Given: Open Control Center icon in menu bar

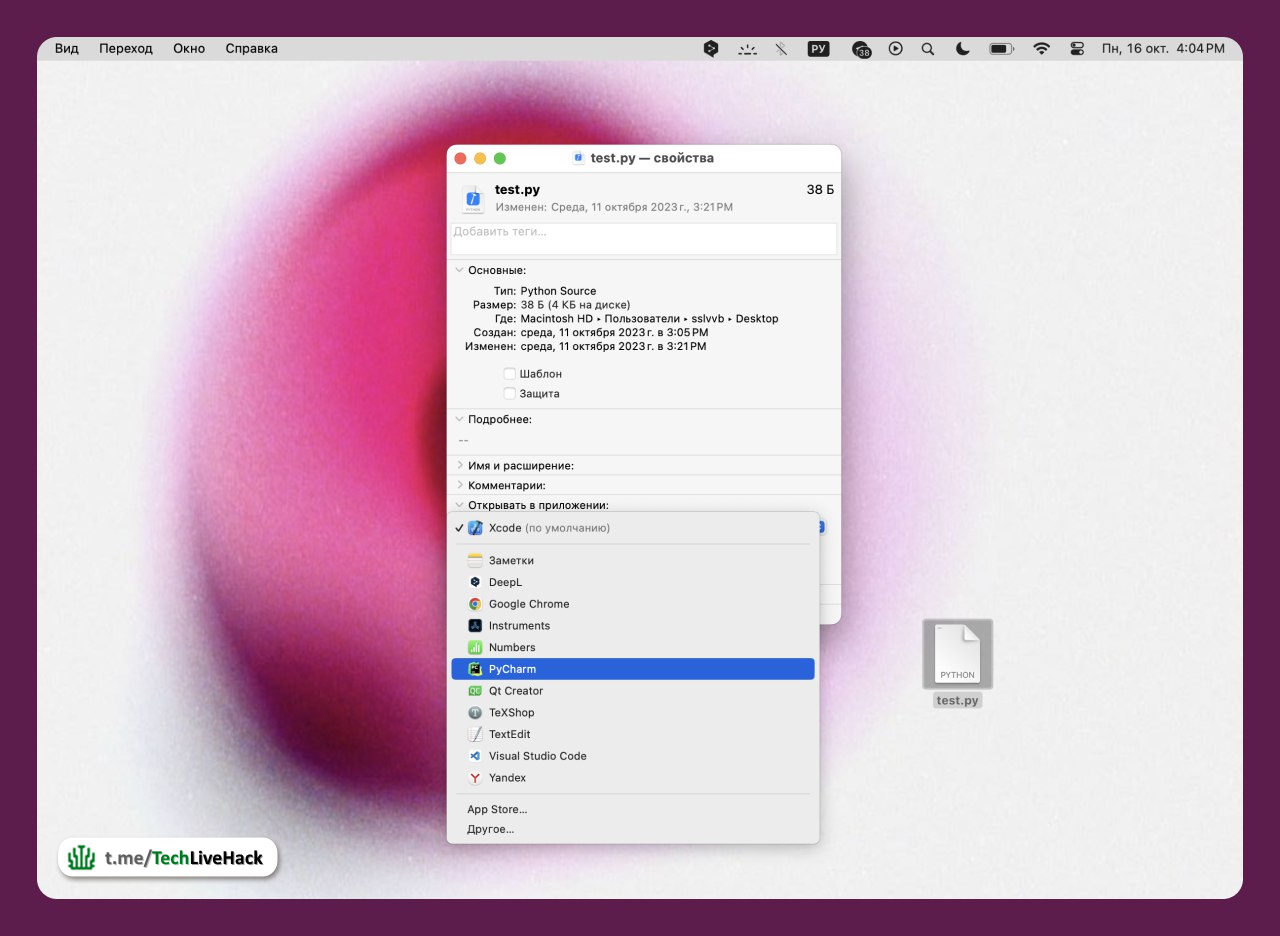Looking at the screenshot, I should coord(1077,48).
